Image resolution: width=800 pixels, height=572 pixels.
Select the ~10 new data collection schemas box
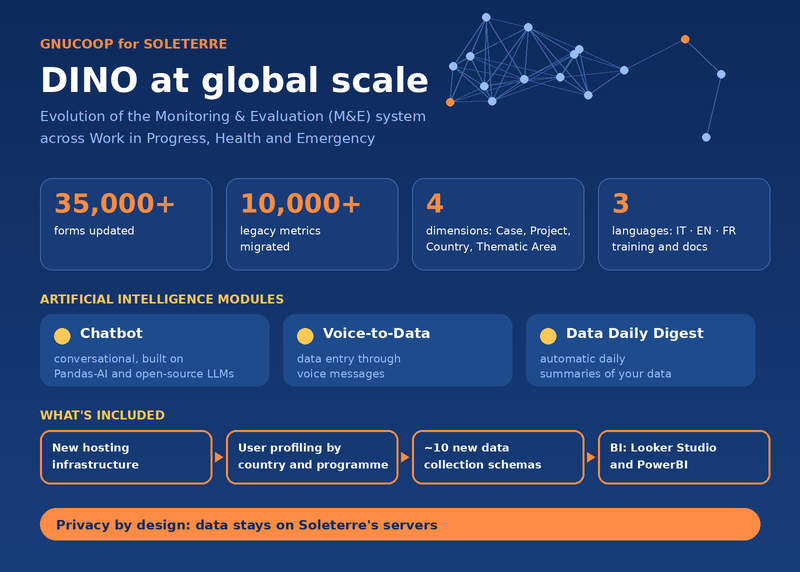pyautogui.click(x=498, y=457)
